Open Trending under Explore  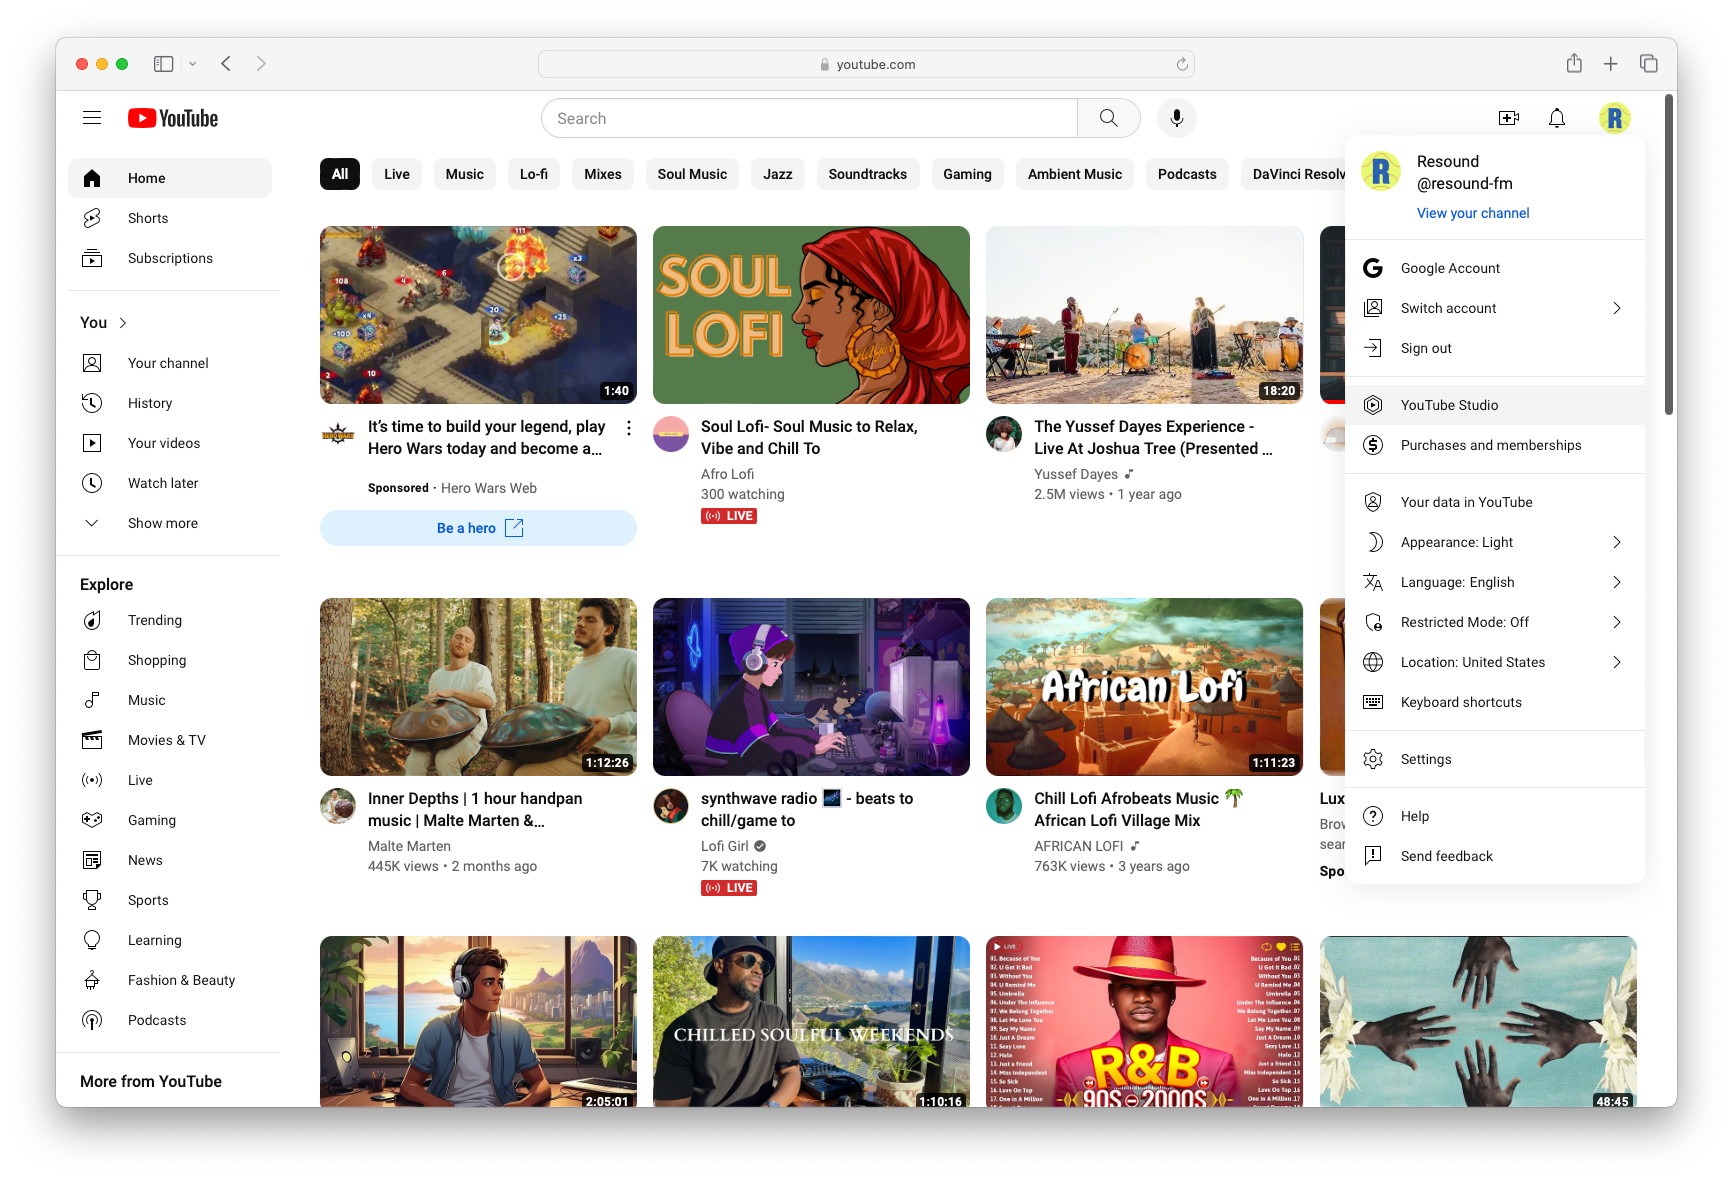(154, 620)
